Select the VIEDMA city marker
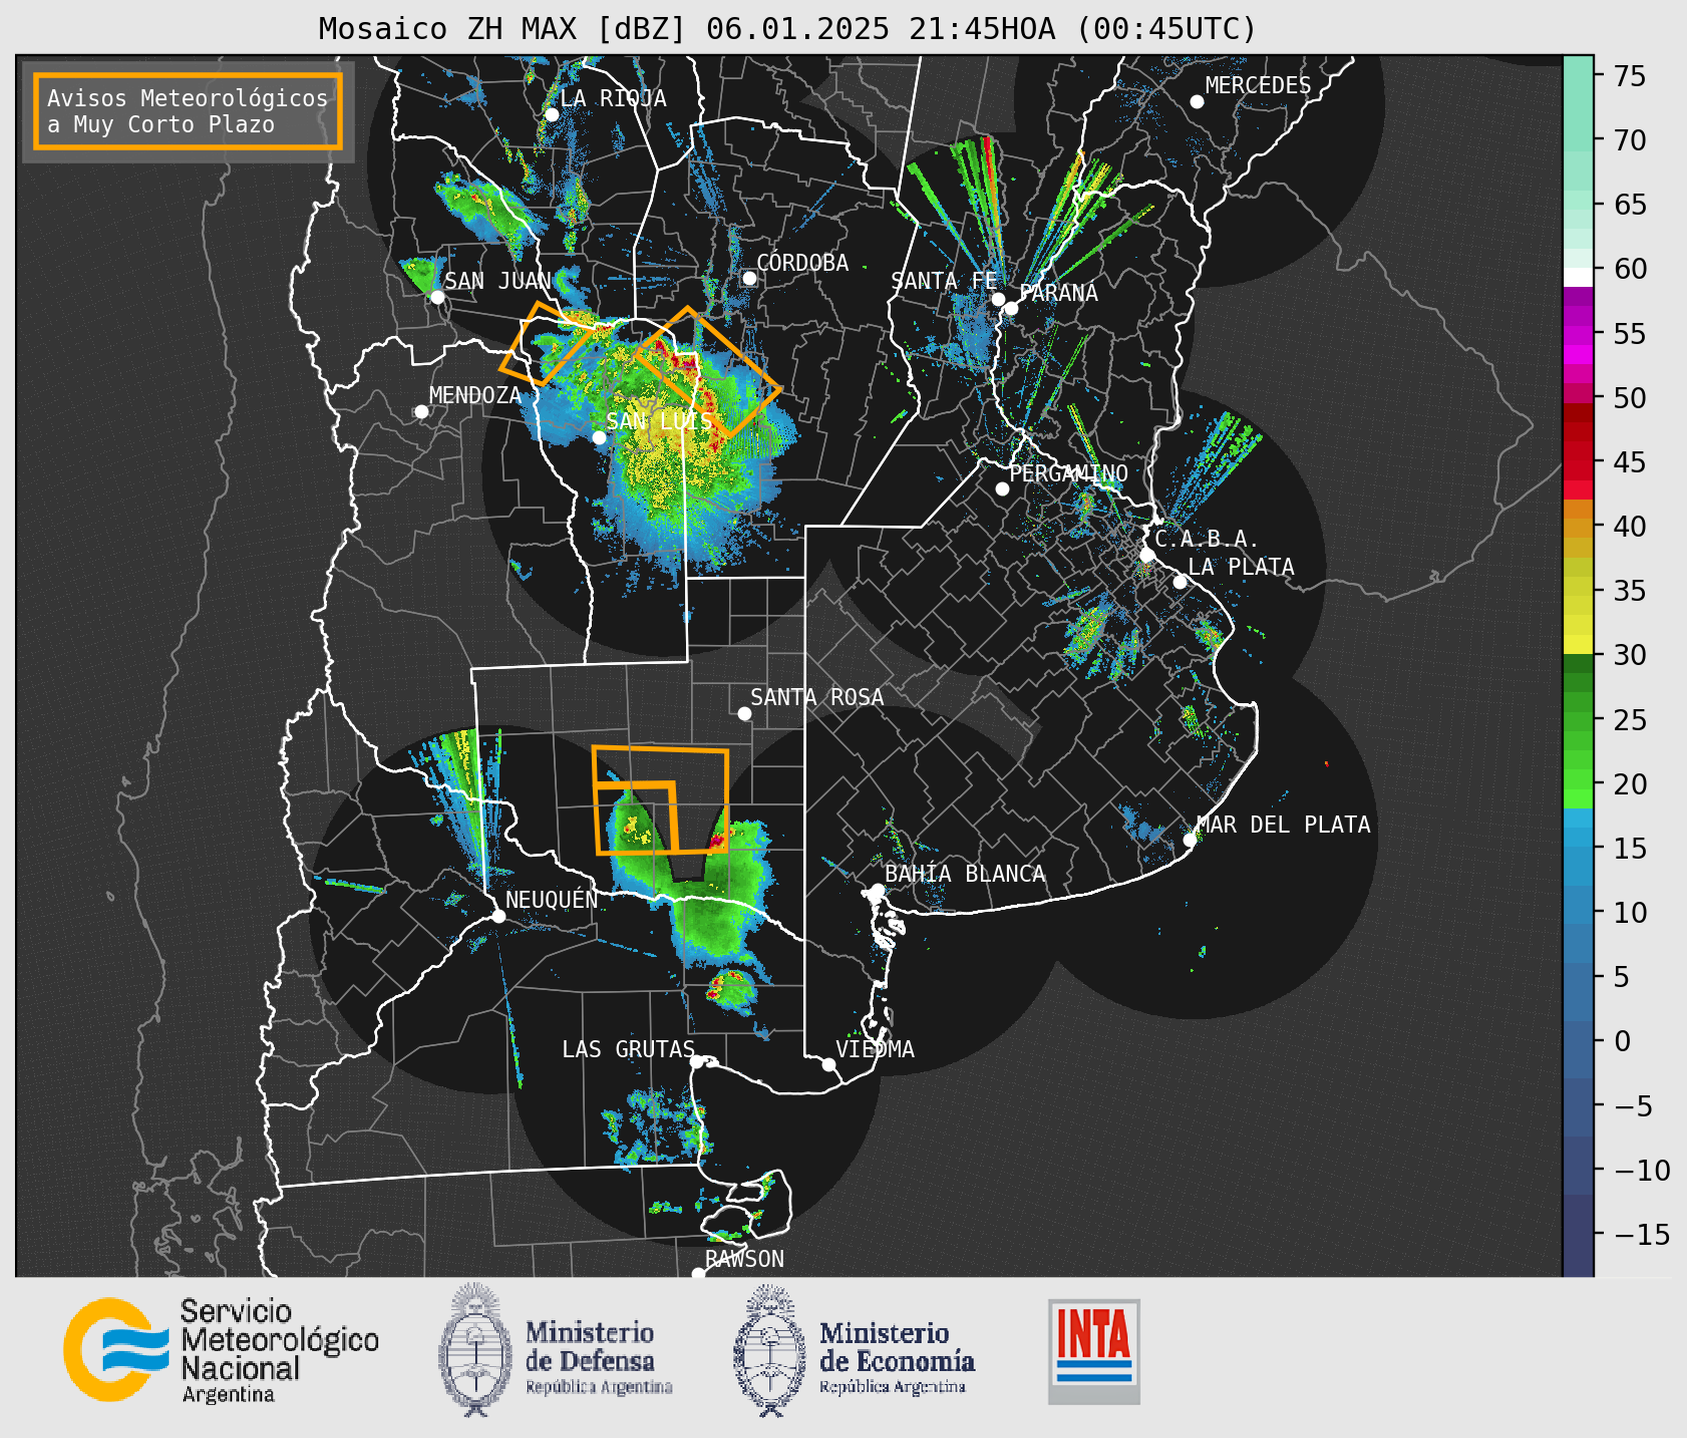Image resolution: width=1687 pixels, height=1438 pixels. 829,1064
